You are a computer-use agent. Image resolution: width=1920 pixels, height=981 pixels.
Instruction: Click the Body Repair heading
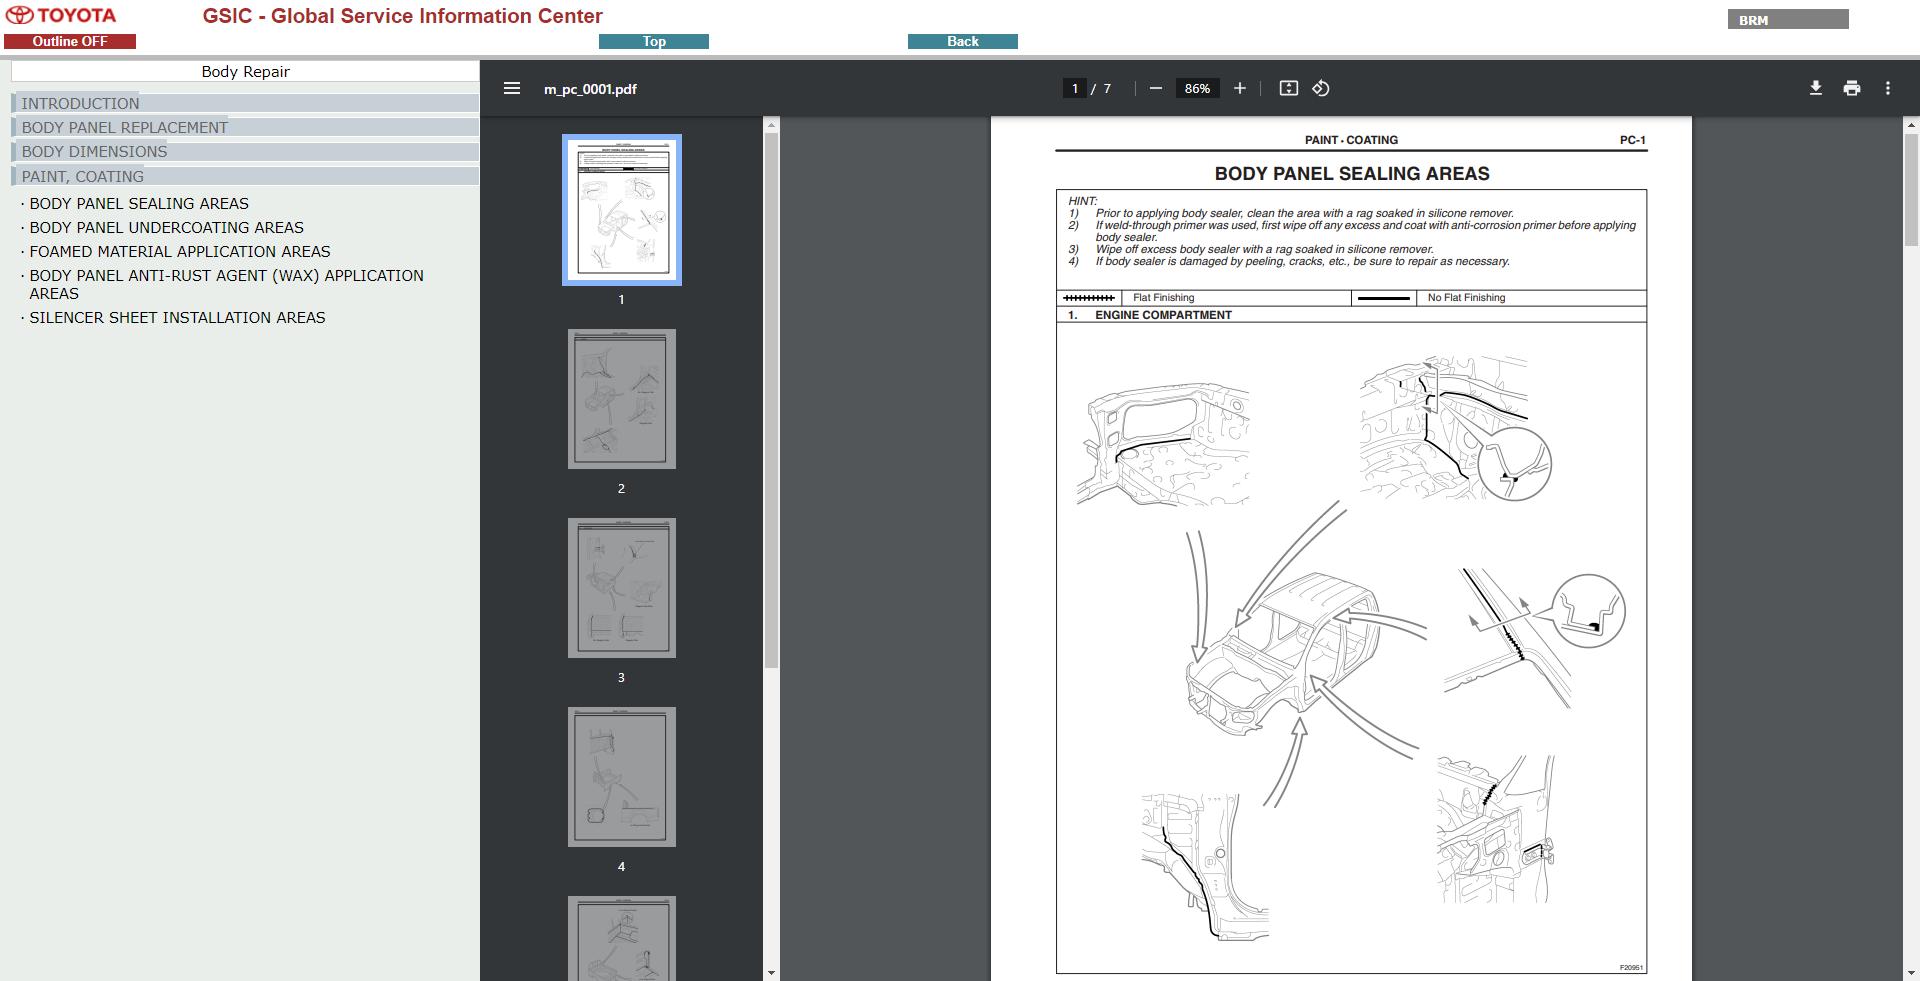pos(245,71)
